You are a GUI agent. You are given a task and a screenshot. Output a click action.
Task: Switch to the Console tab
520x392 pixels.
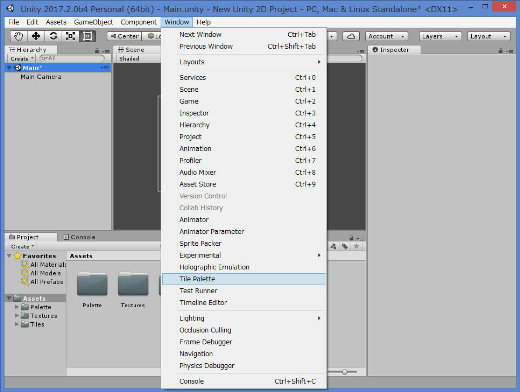79,237
